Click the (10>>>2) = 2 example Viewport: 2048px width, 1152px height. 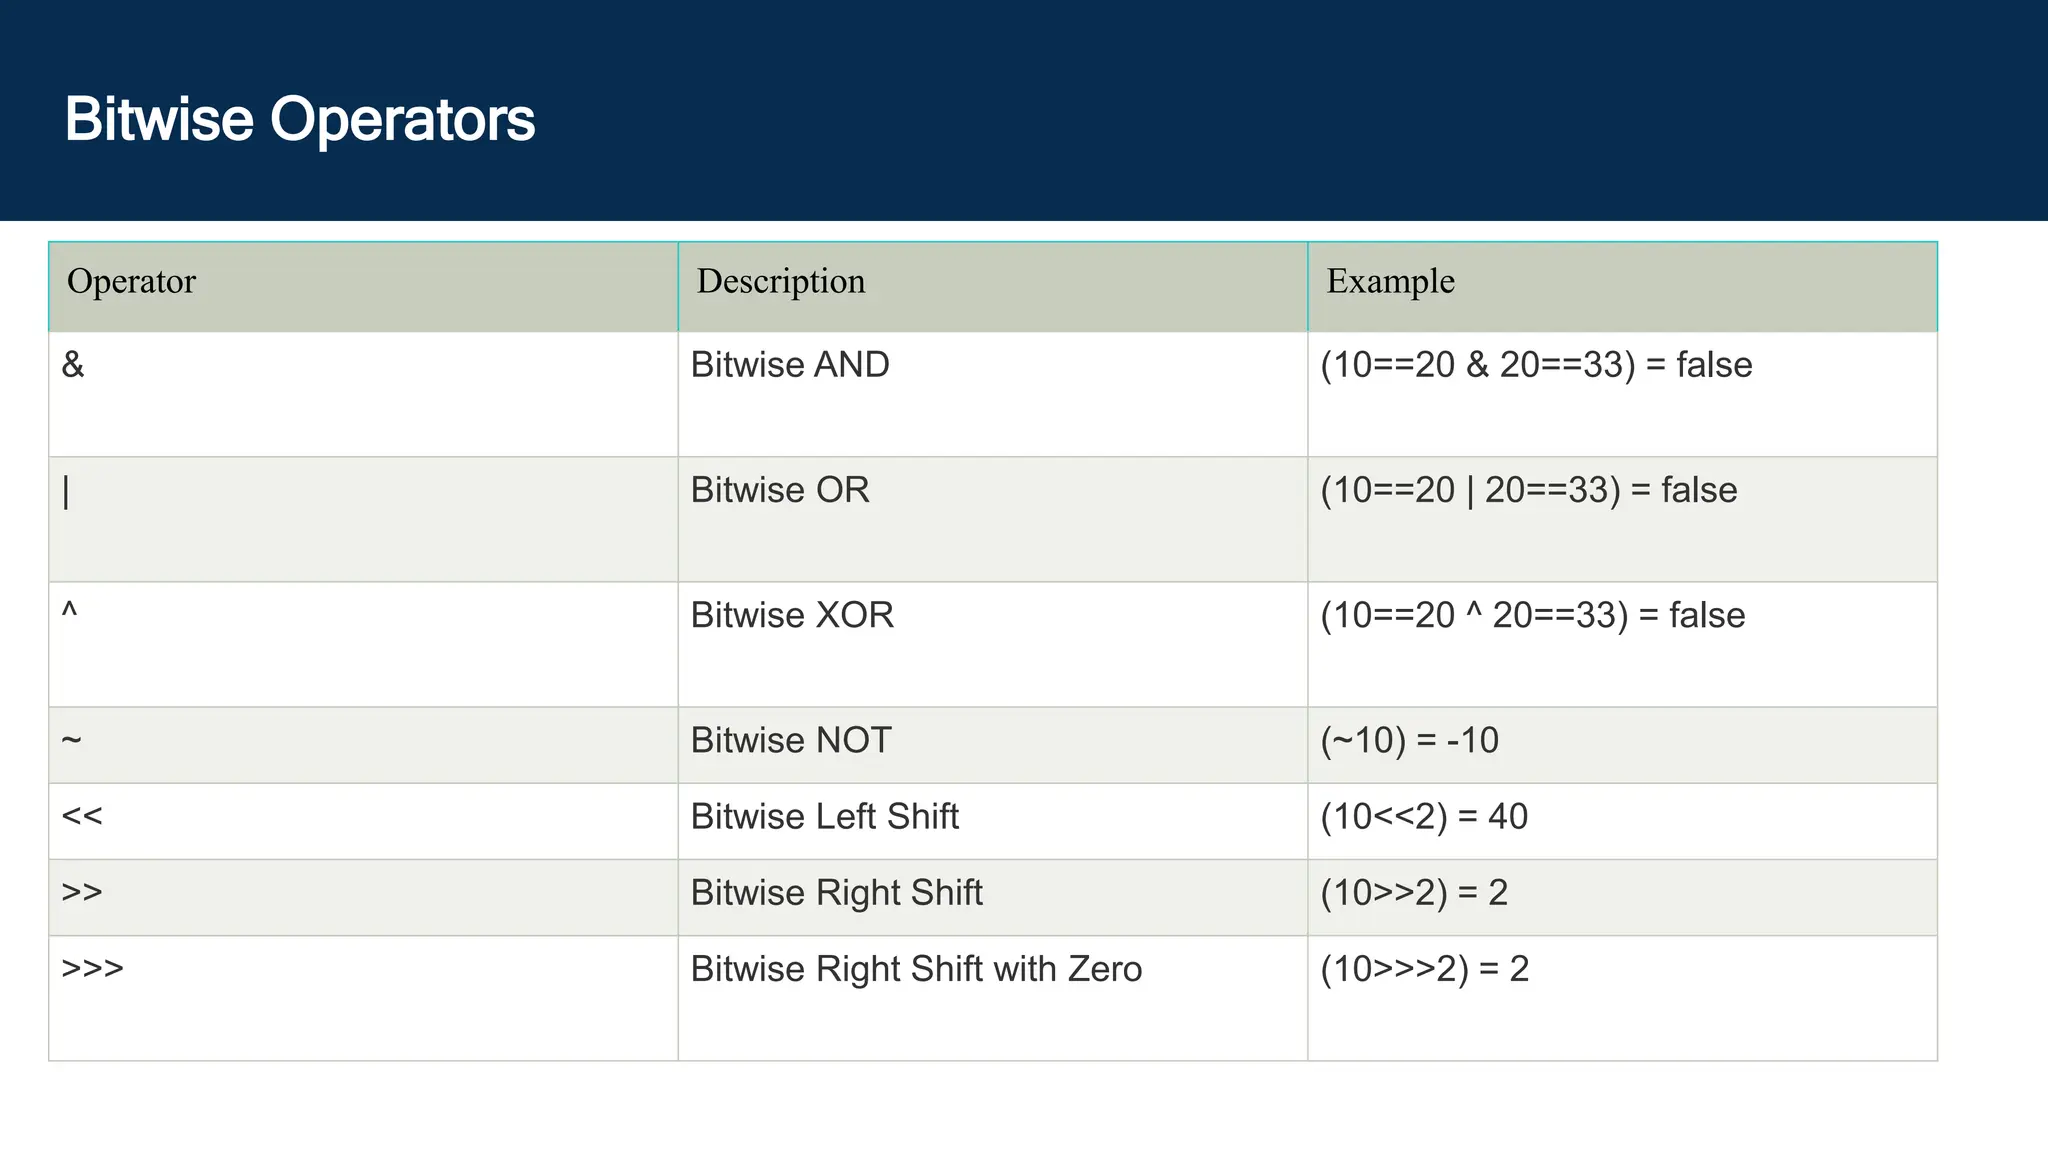click(x=1424, y=969)
